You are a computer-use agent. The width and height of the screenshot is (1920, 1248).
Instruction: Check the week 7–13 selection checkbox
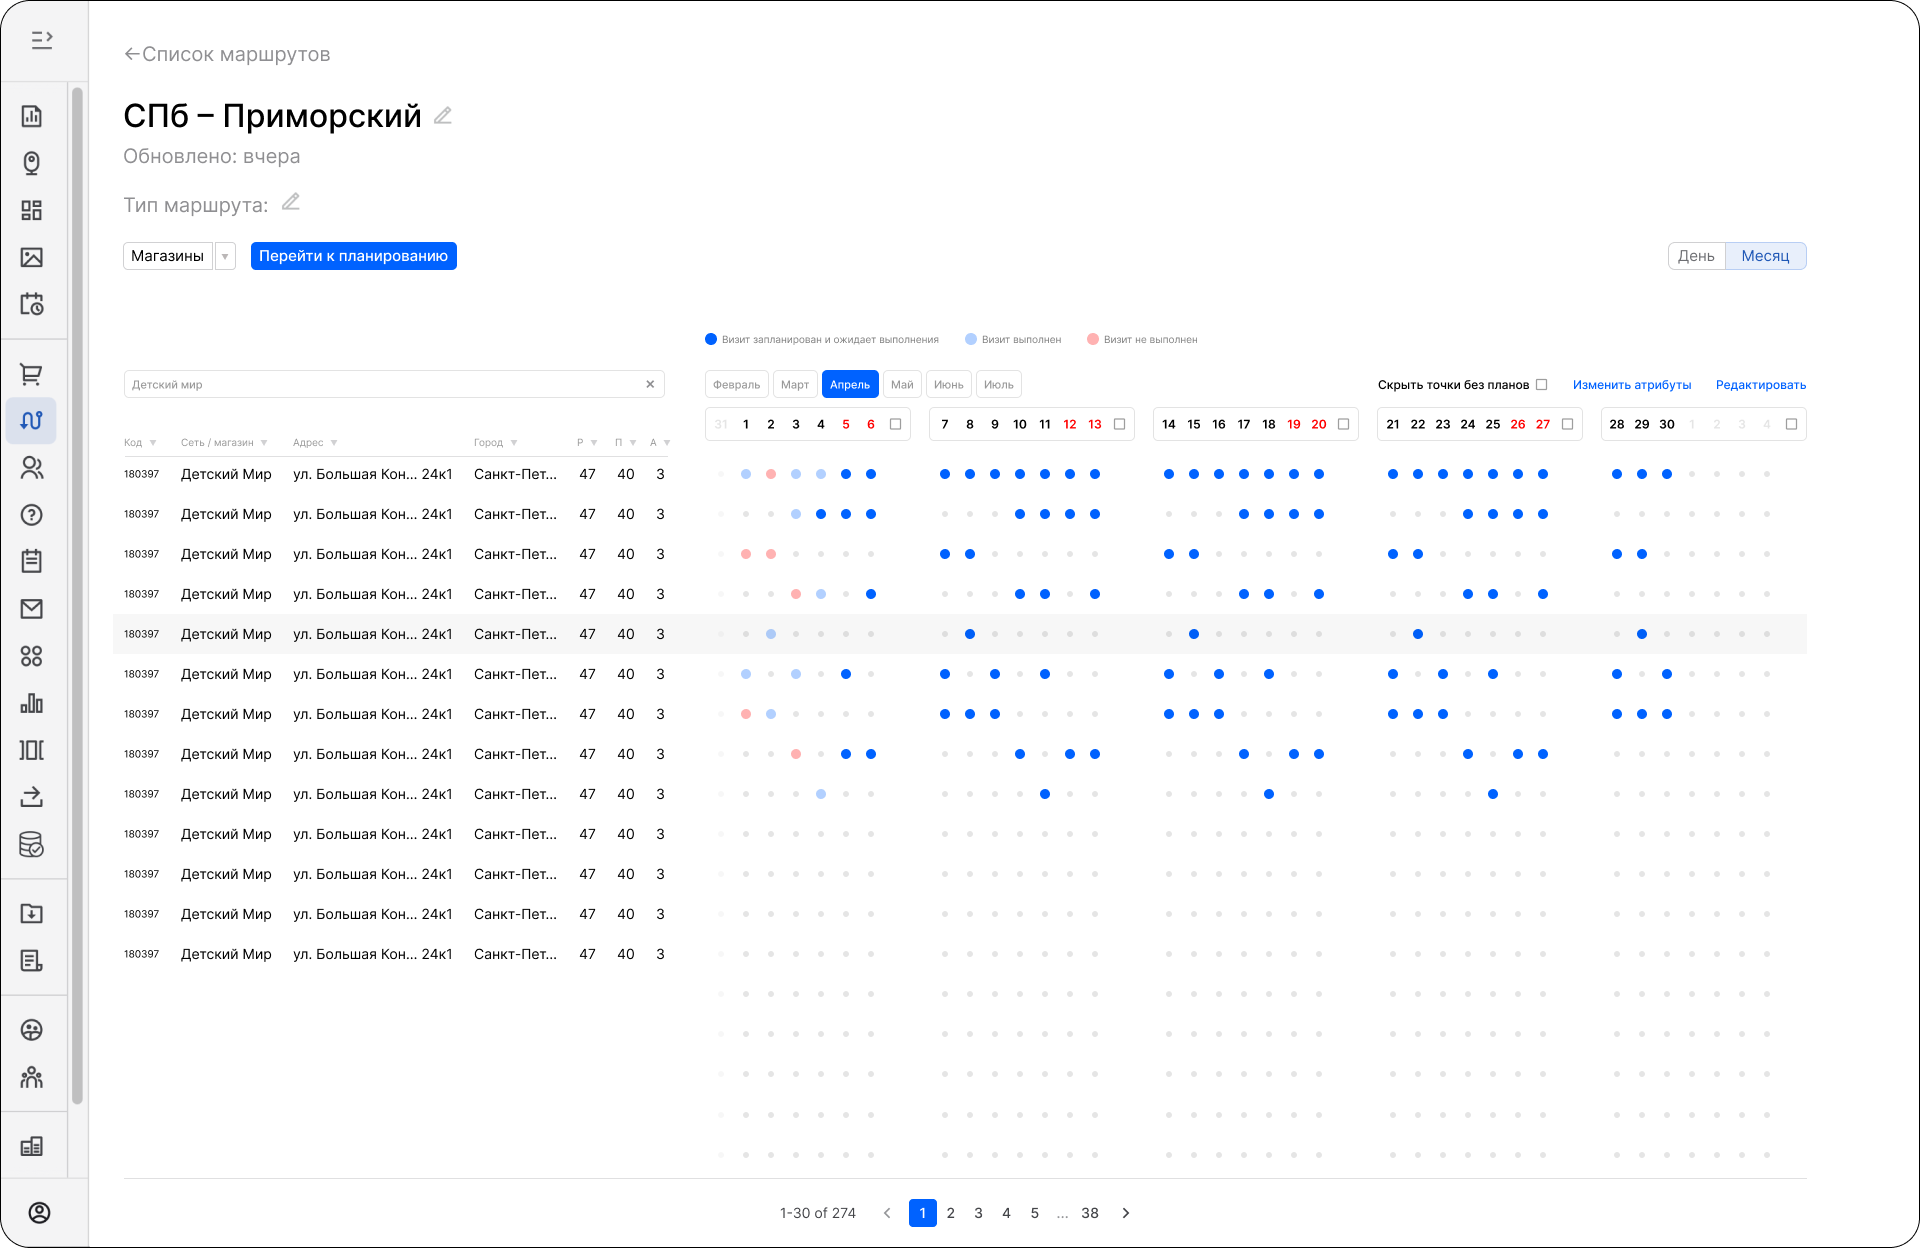(1119, 424)
